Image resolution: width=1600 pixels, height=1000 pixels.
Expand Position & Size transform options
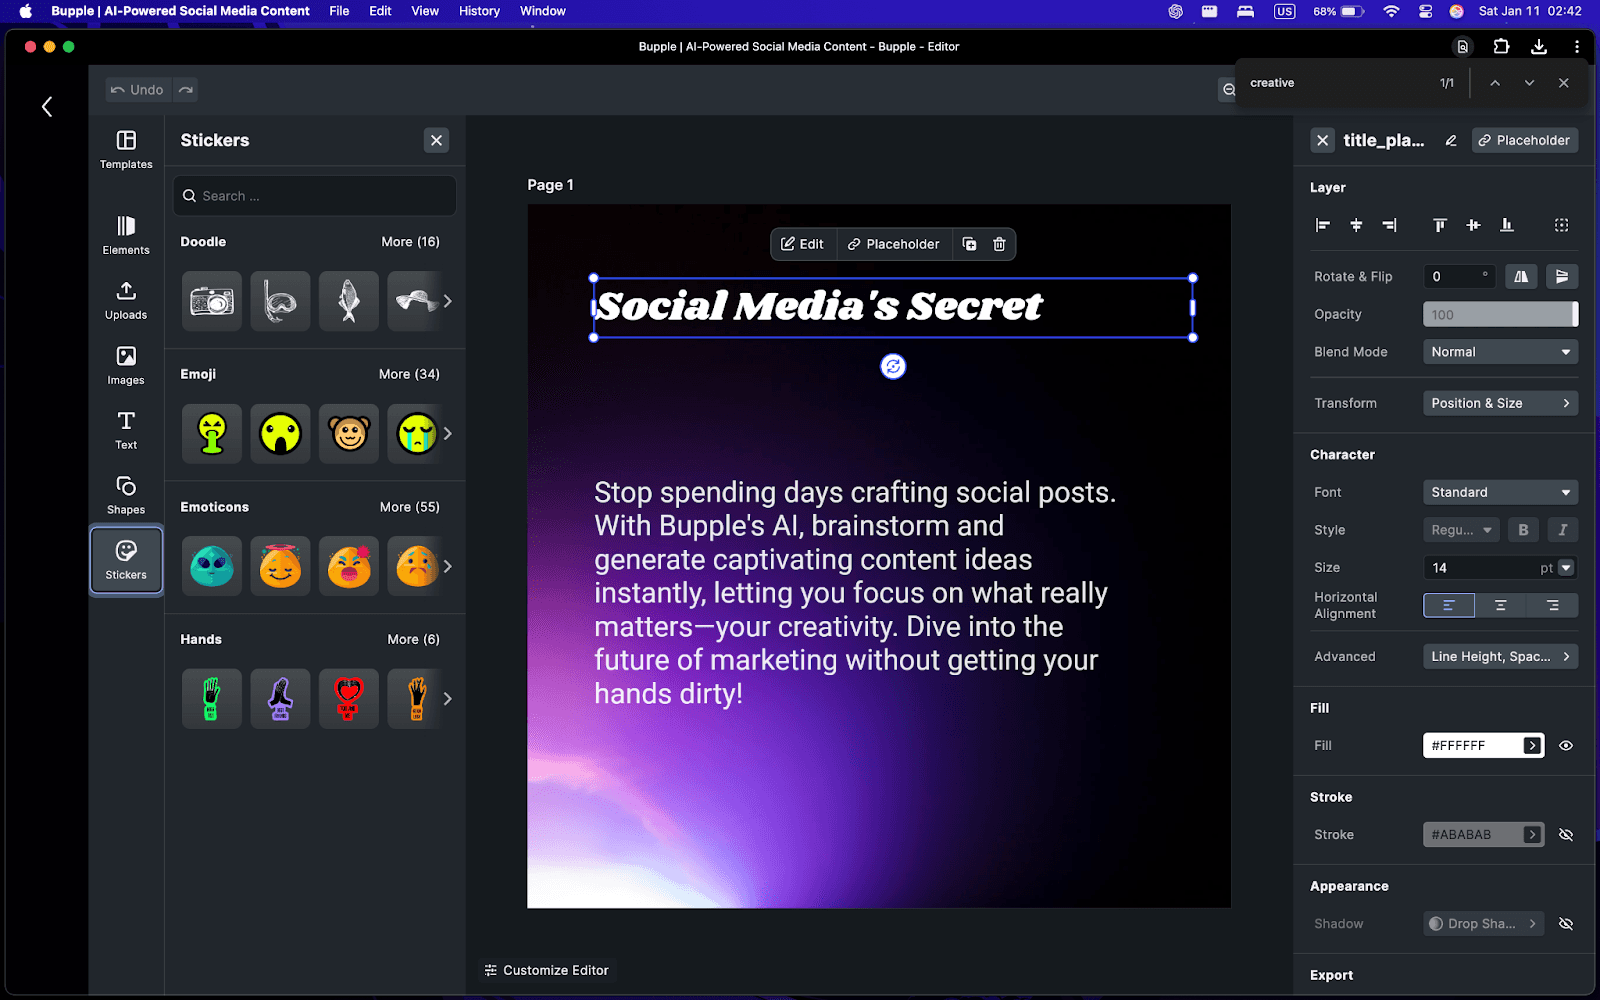(1501, 403)
